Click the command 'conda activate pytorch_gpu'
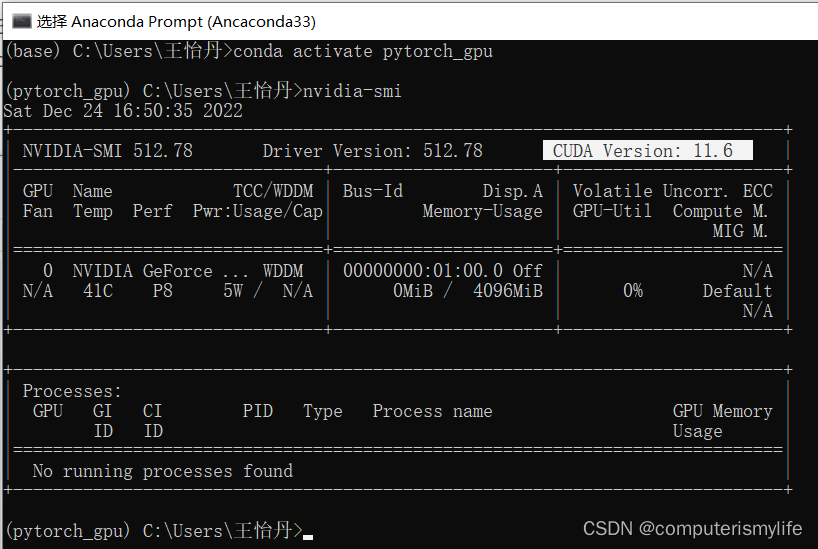The image size is (818, 549). [x=363, y=51]
